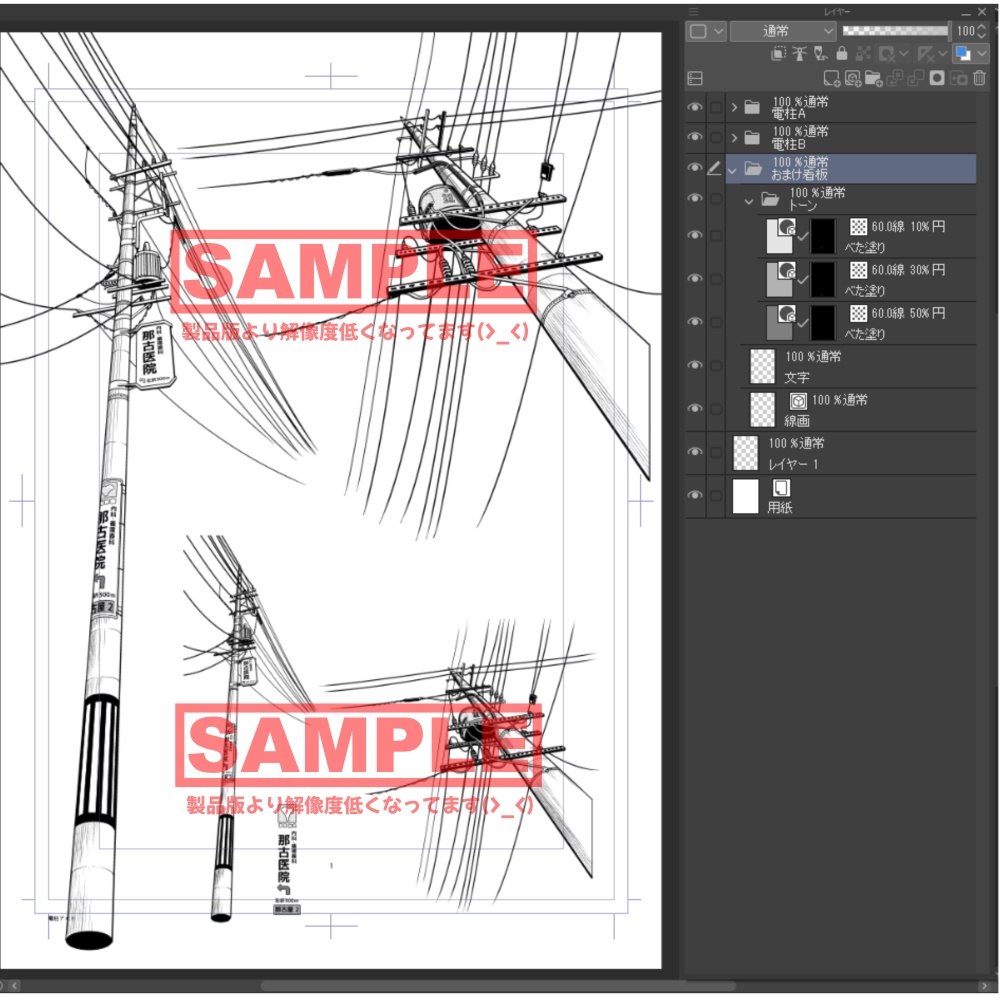Click Clip to Layer Below icon
1000x1000 pixels.
(x=778, y=54)
